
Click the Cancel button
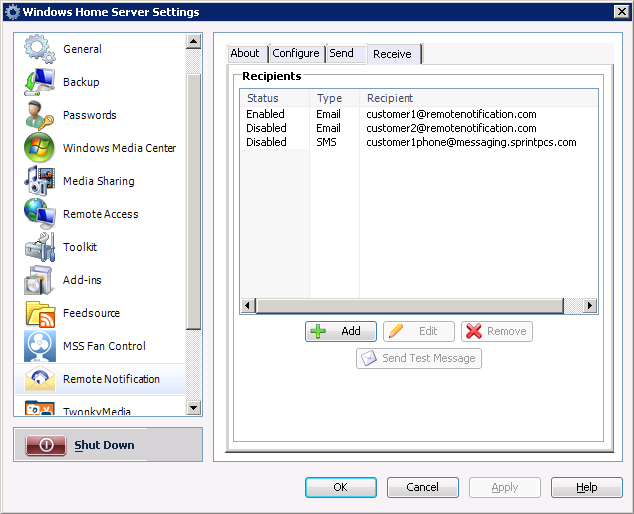423,487
